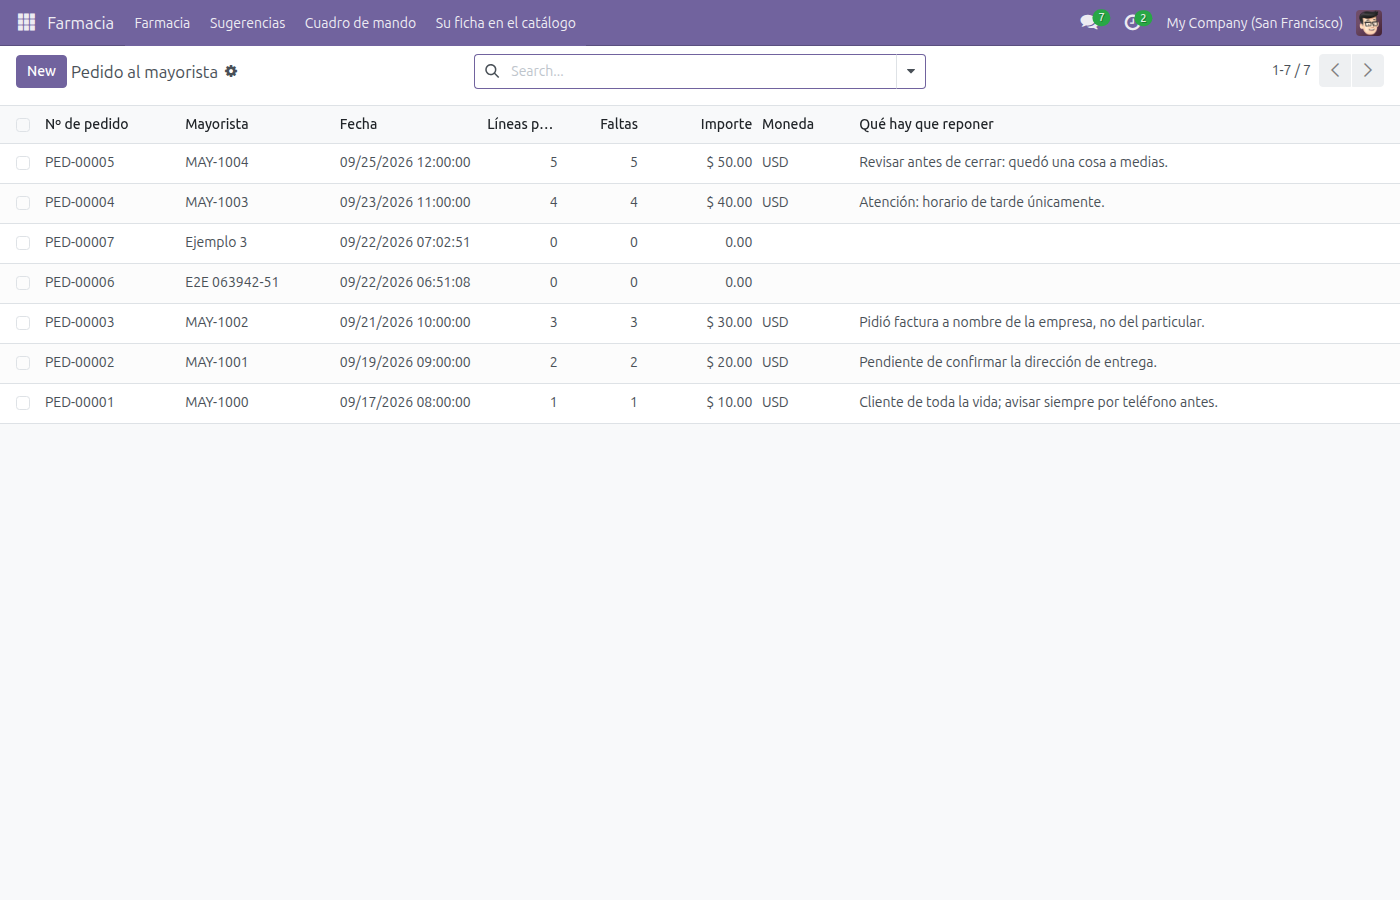Viewport: 1400px width, 900px height.
Task: Open the Sugerencias menu
Action: 247,22
